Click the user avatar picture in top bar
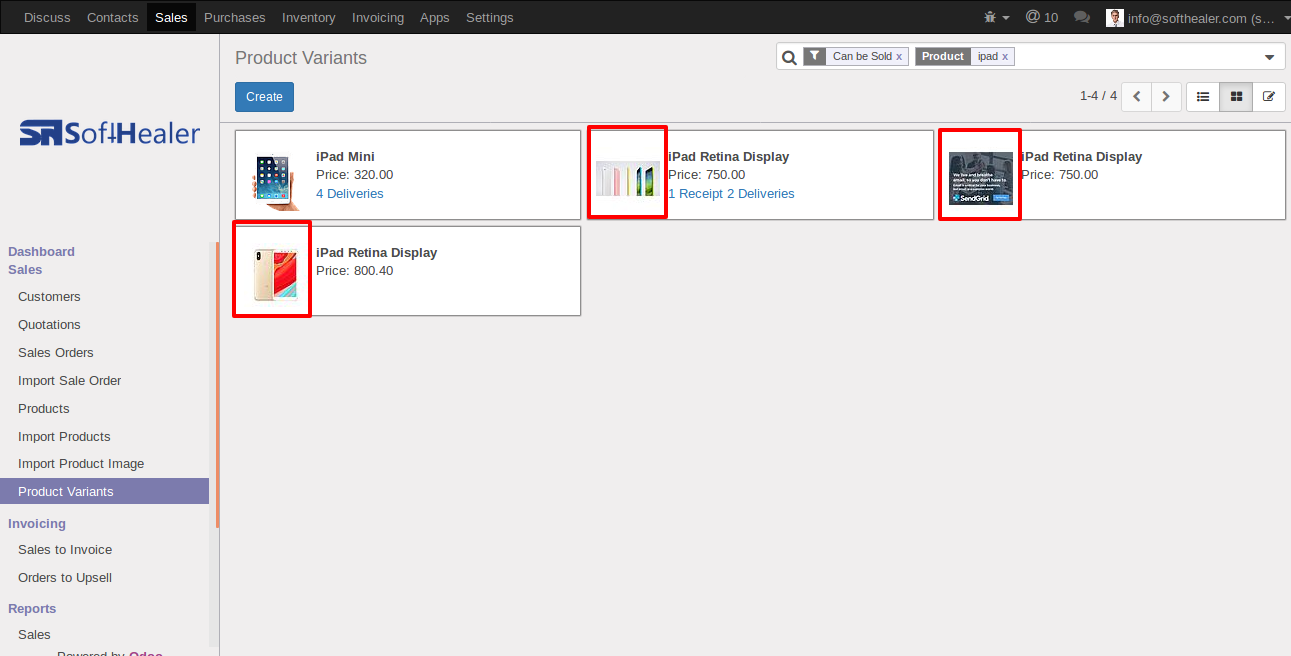Viewport: 1291px width, 656px height. pos(1115,17)
